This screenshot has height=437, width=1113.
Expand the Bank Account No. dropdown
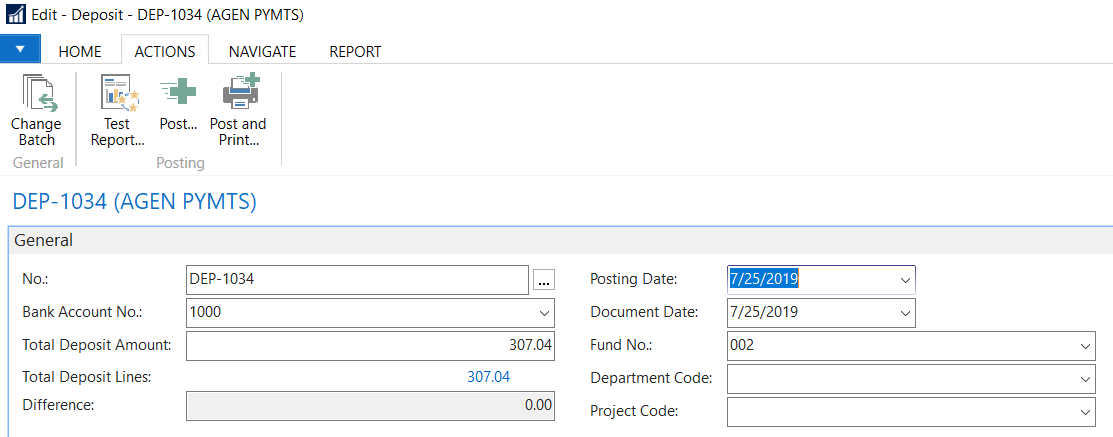(544, 313)
